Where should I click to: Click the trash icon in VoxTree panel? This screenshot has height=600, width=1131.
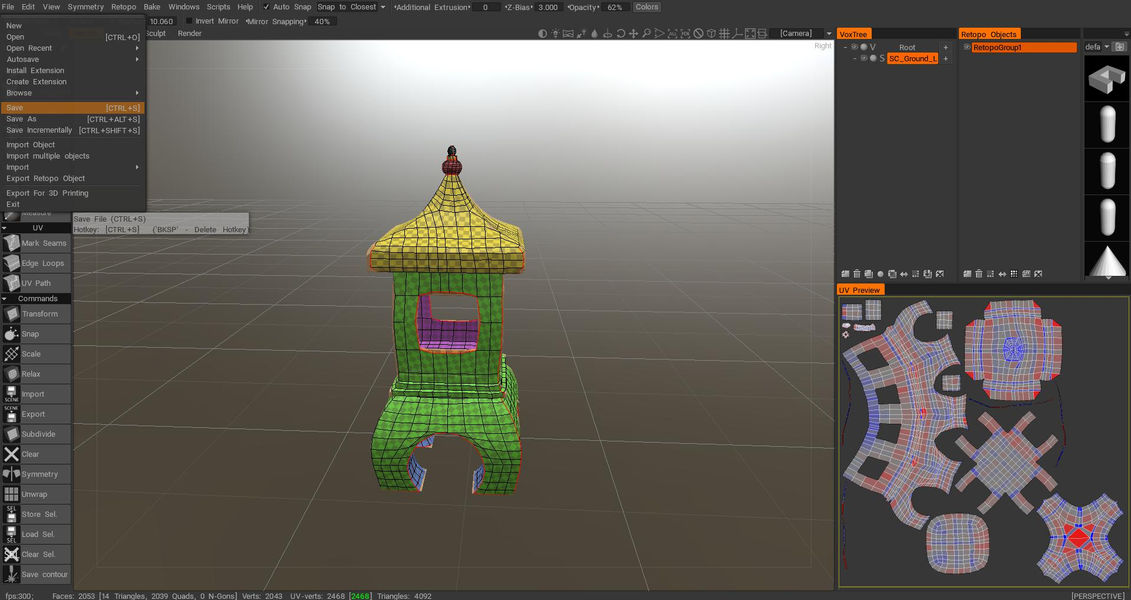(x=857, y=274)
